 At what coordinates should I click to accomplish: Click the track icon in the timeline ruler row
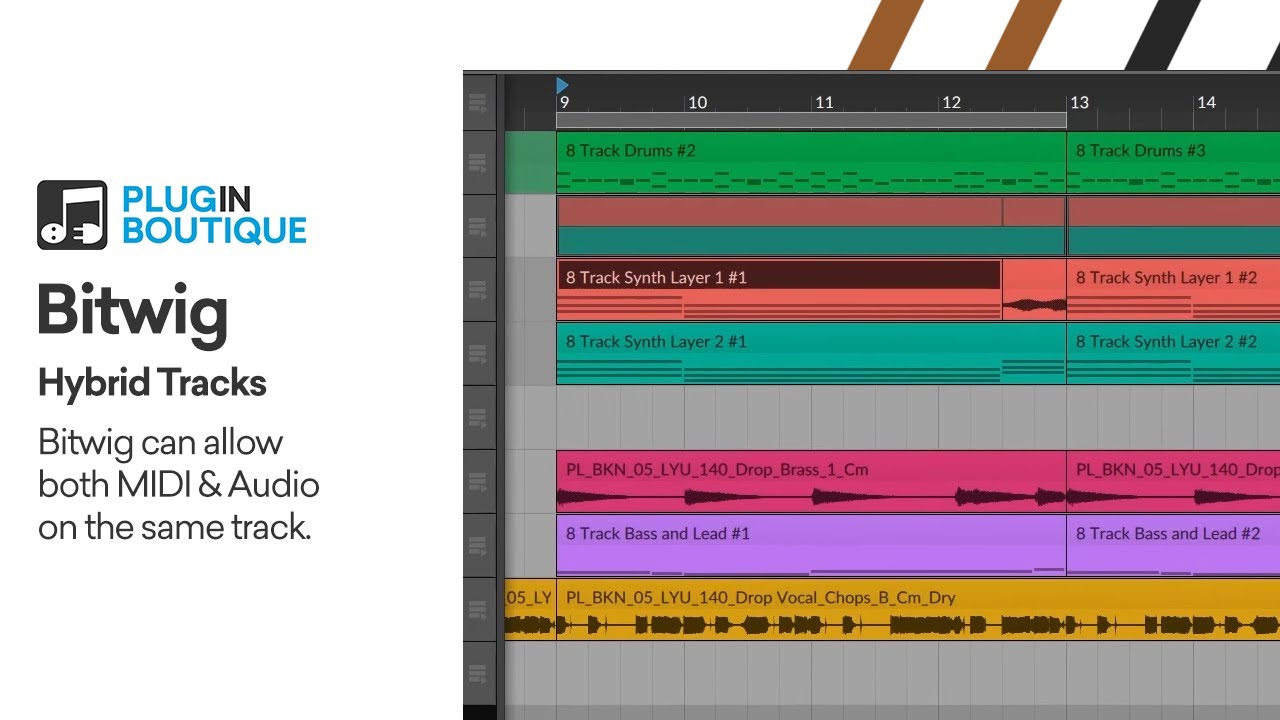pyautogui.click(x=477, y=102)
